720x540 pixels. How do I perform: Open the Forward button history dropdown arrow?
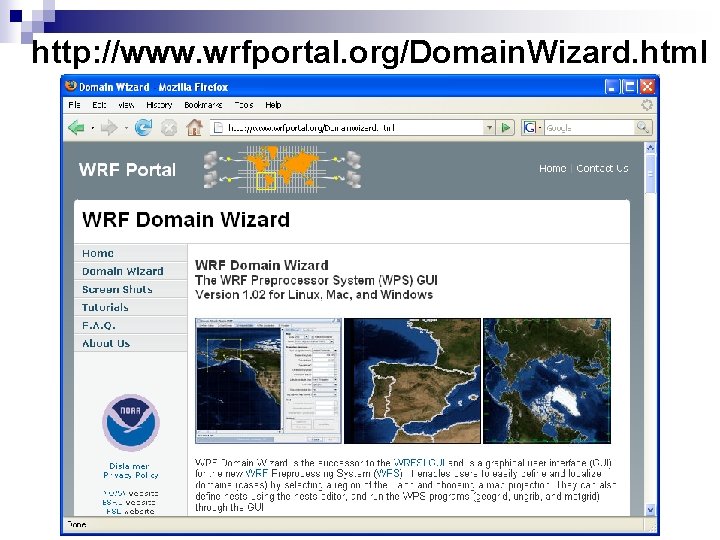click(x=125, y=128)
